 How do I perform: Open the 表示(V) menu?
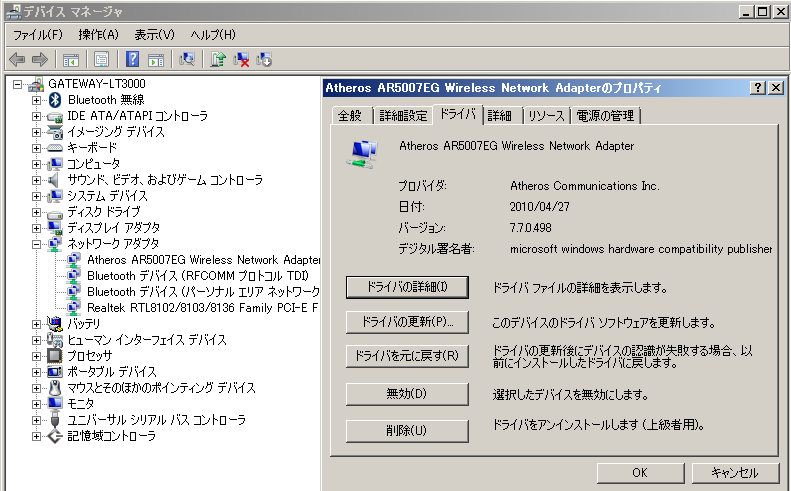(x=154, y=35)
